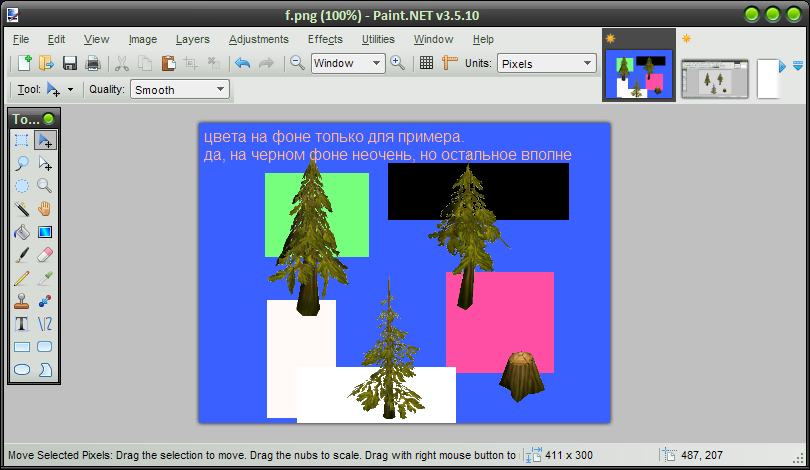
Task: Select the Recolor tool
Action: pyautogui.click(x=45, y=301)
